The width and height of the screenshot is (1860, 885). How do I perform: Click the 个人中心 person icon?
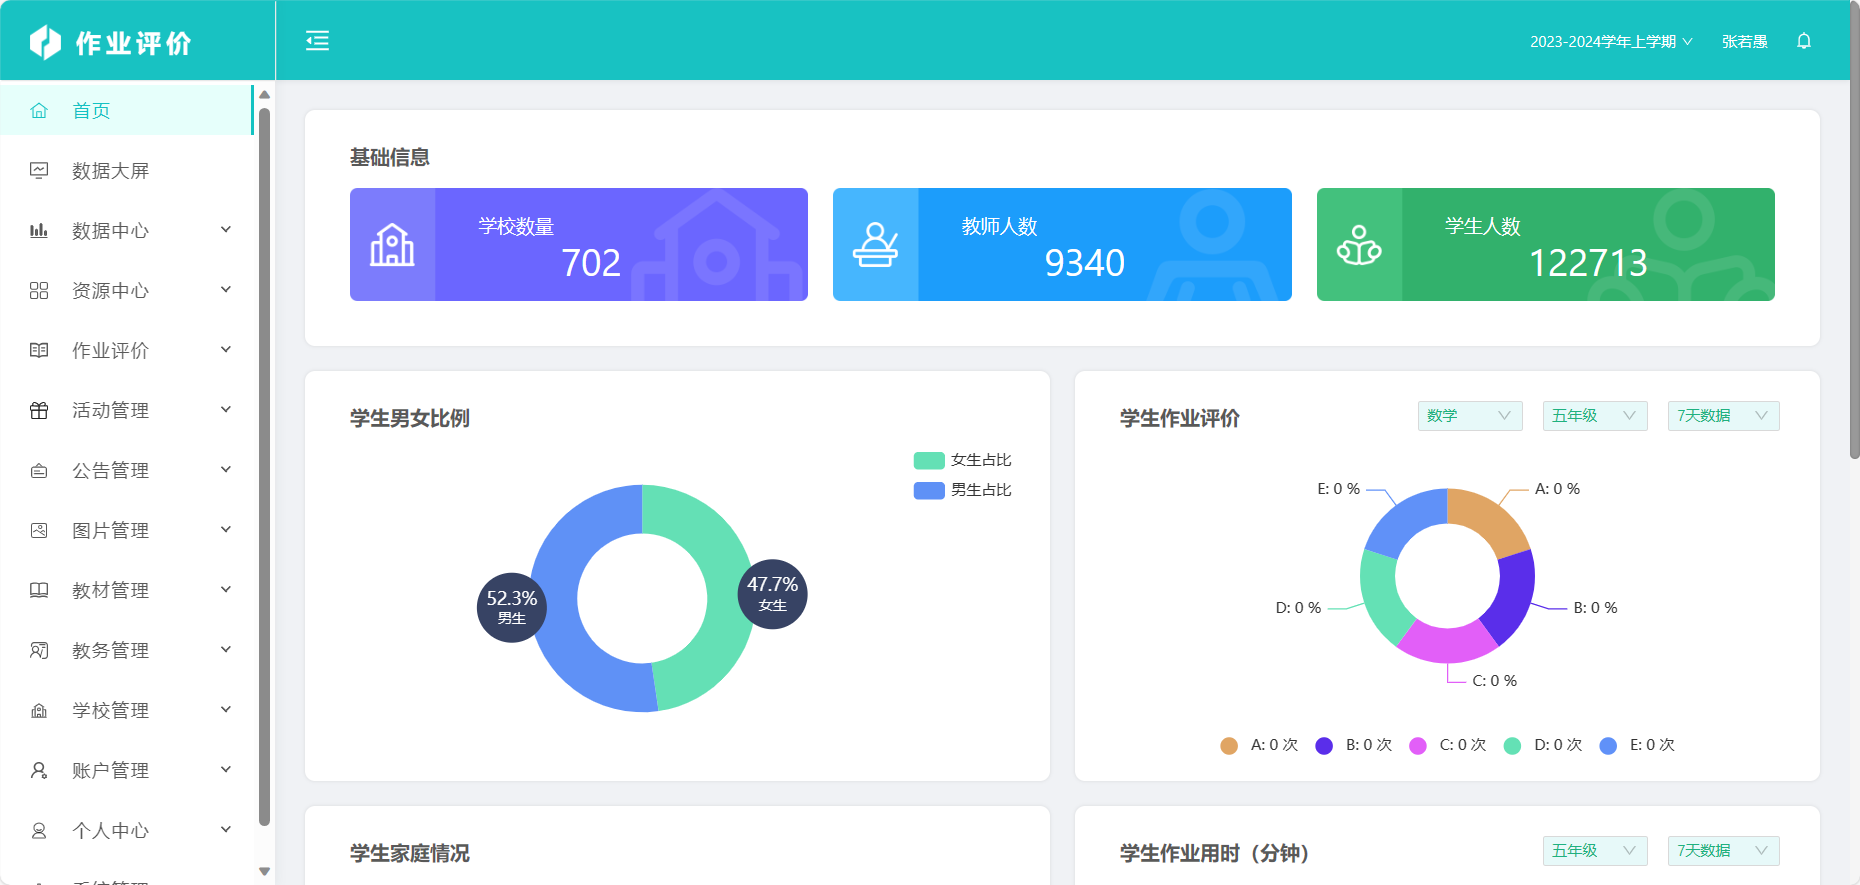pos(39,830)
